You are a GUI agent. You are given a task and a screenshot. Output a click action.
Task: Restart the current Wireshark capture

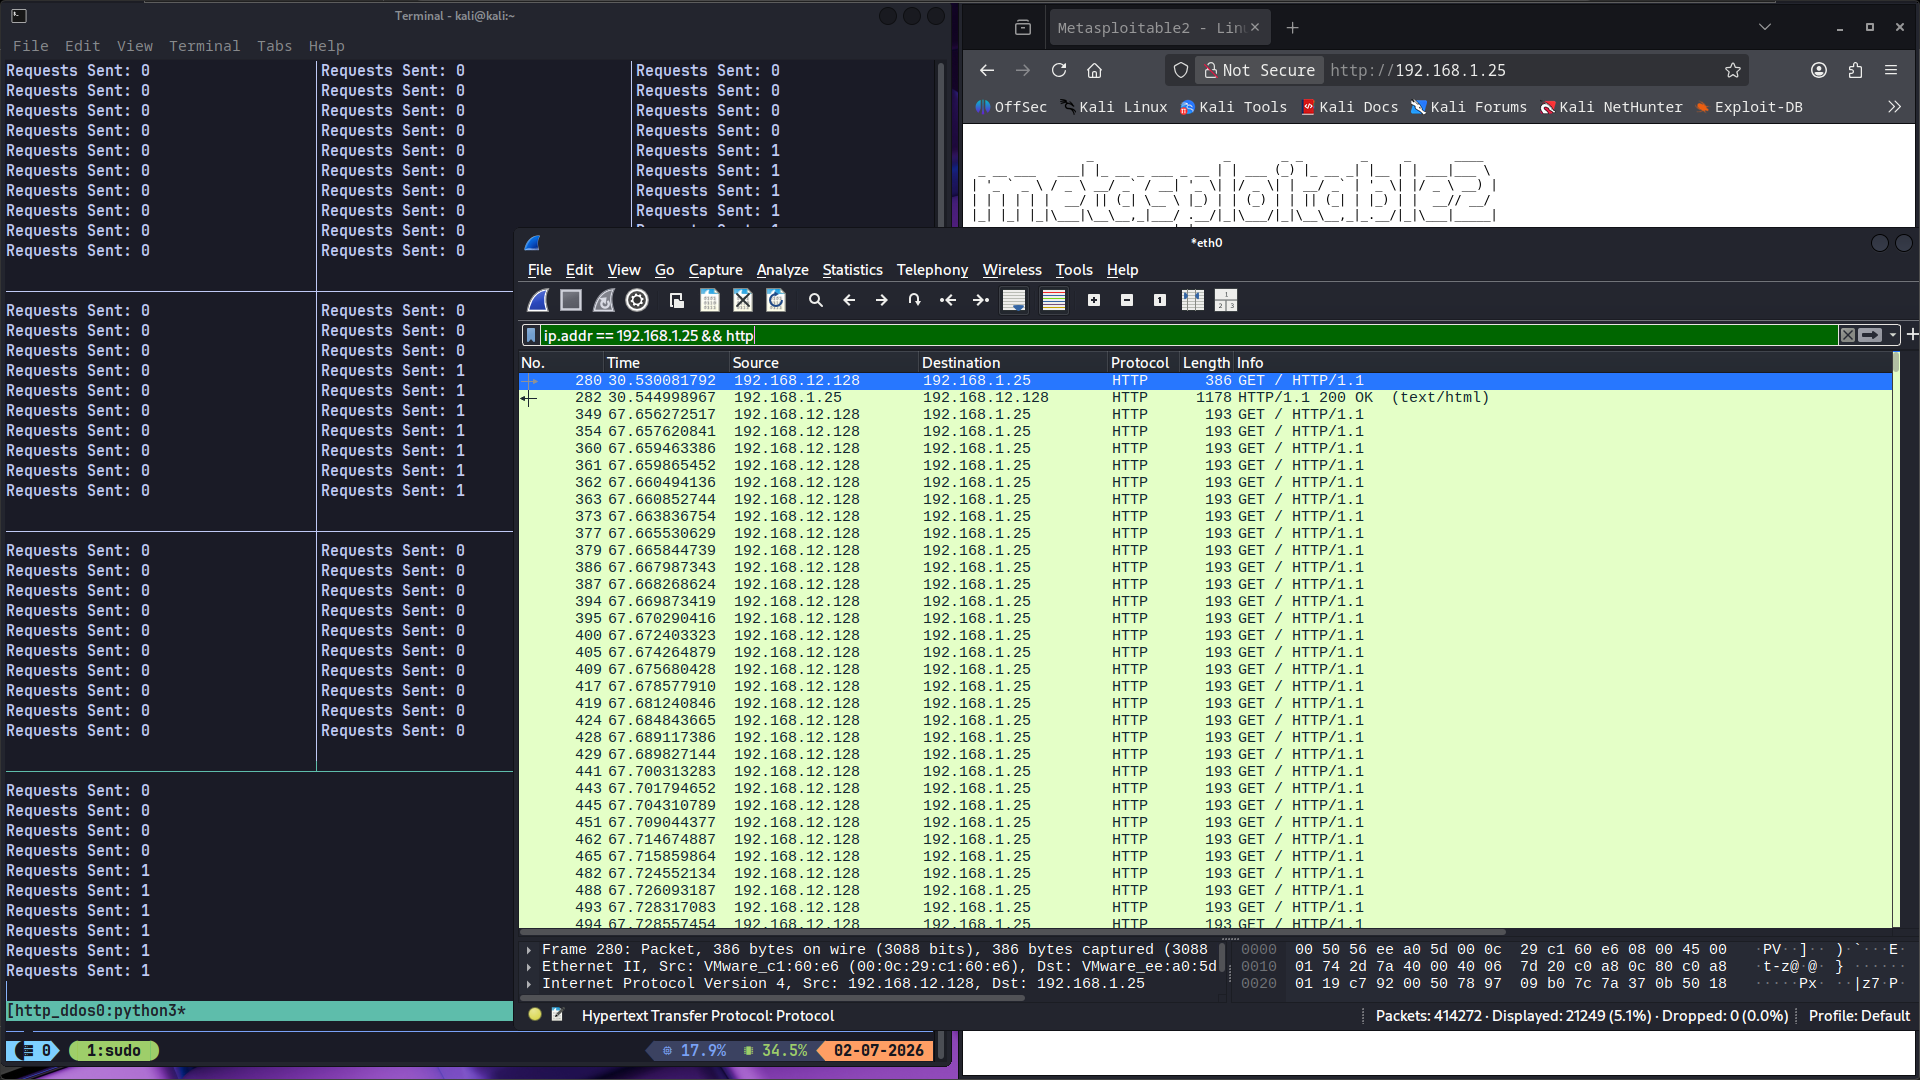[604, 300]
